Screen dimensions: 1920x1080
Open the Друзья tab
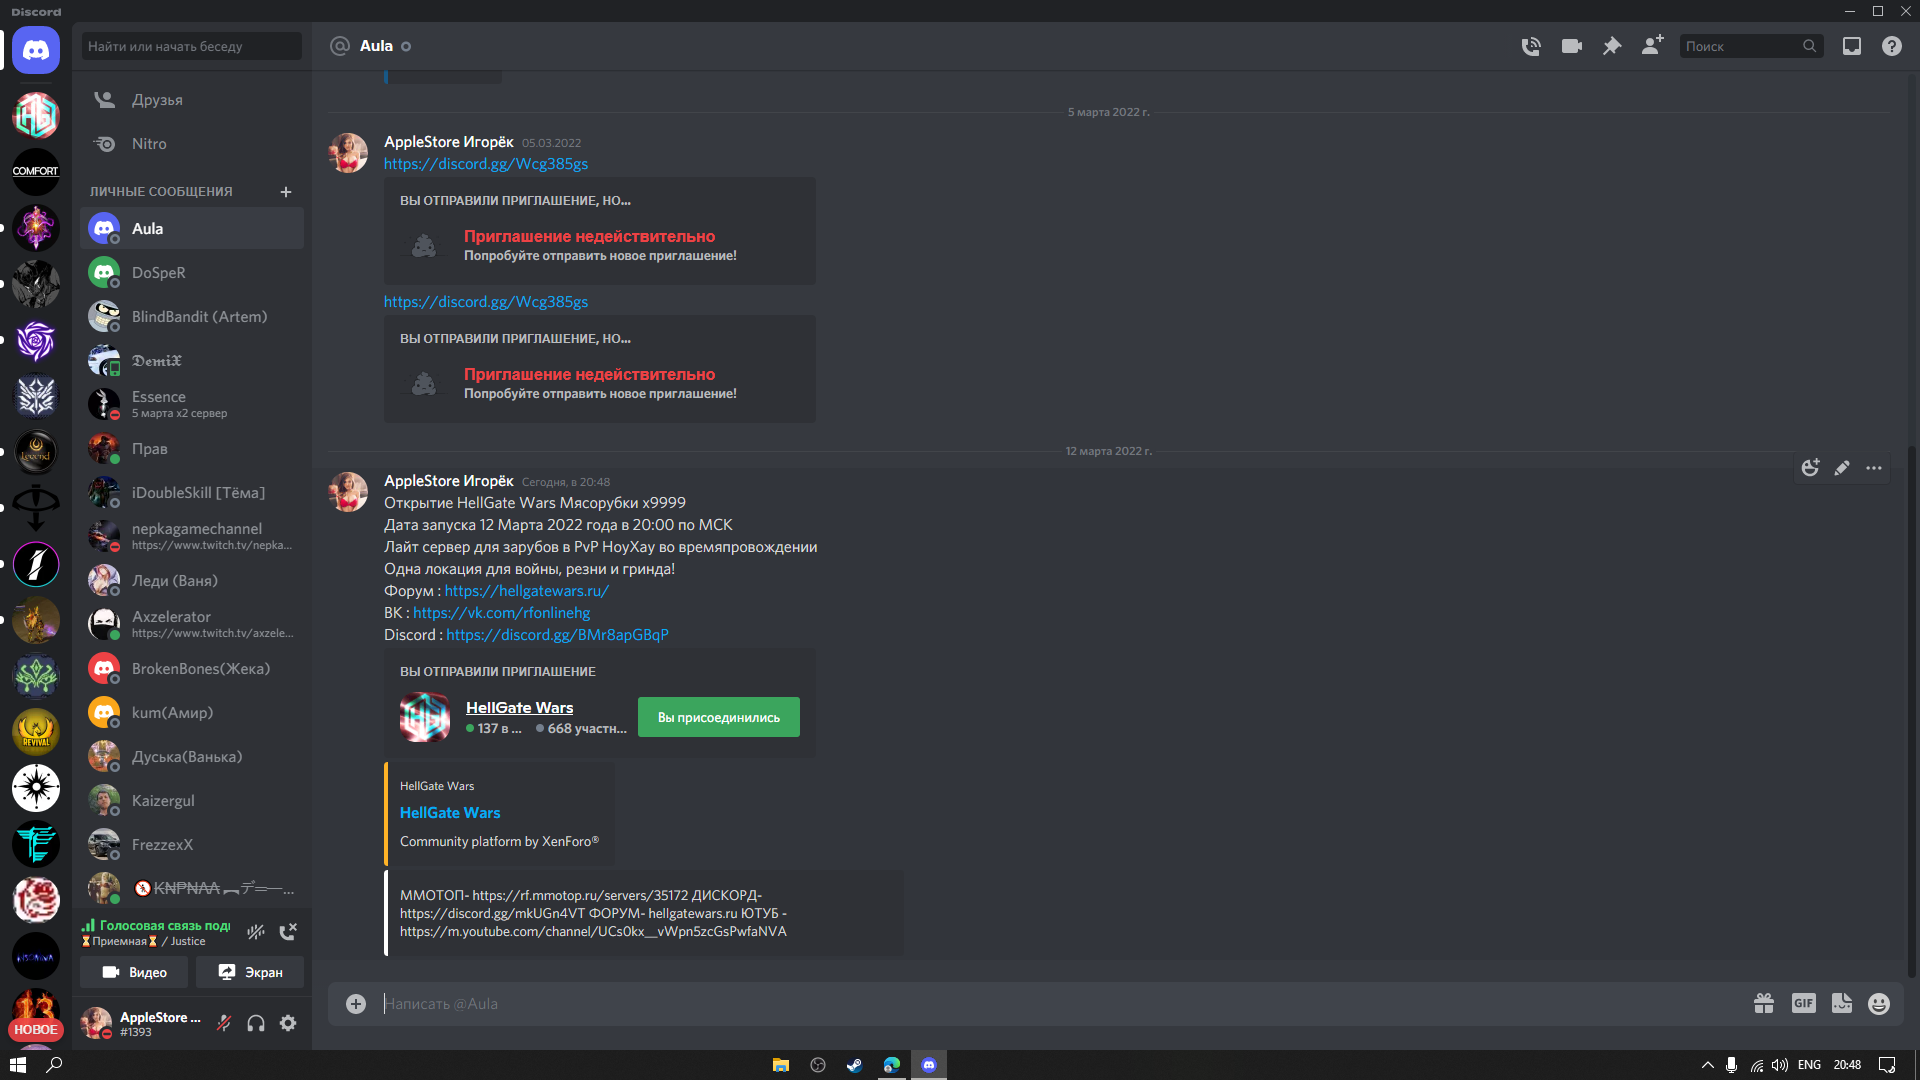pos(192,100)
